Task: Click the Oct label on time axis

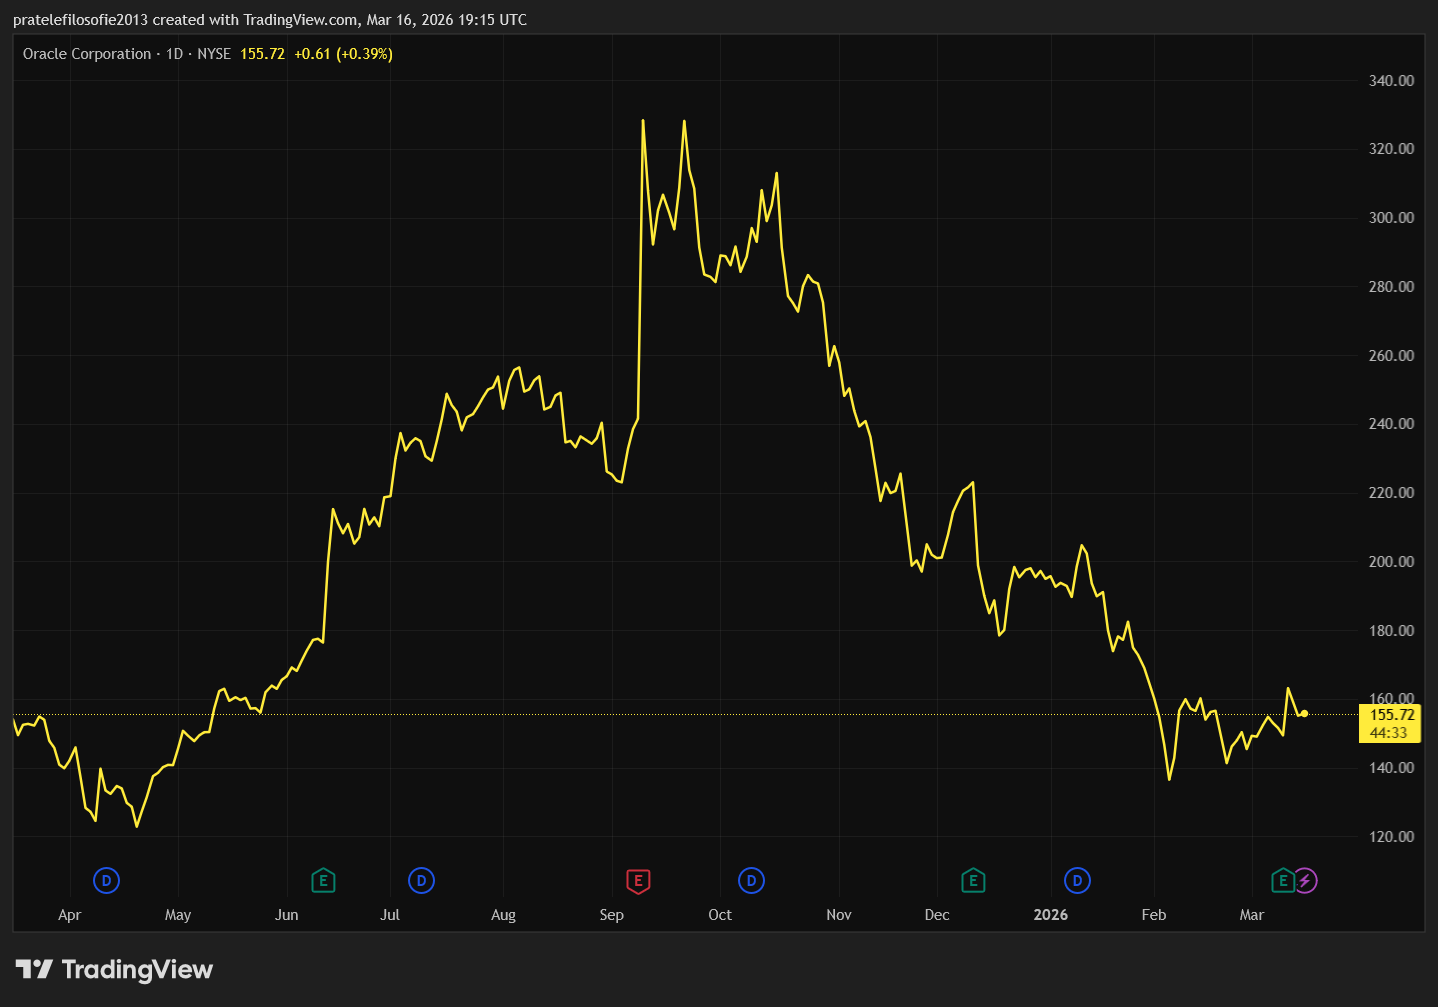Action: [720, 915]
